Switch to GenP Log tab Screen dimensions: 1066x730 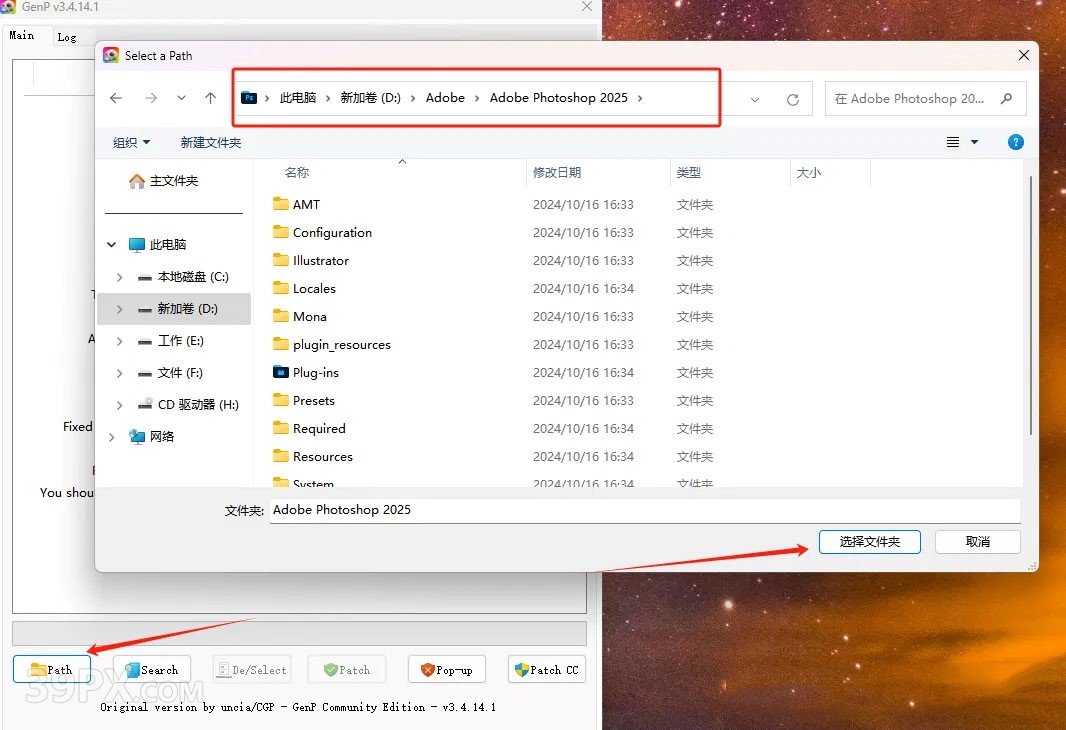click(67, 37)
